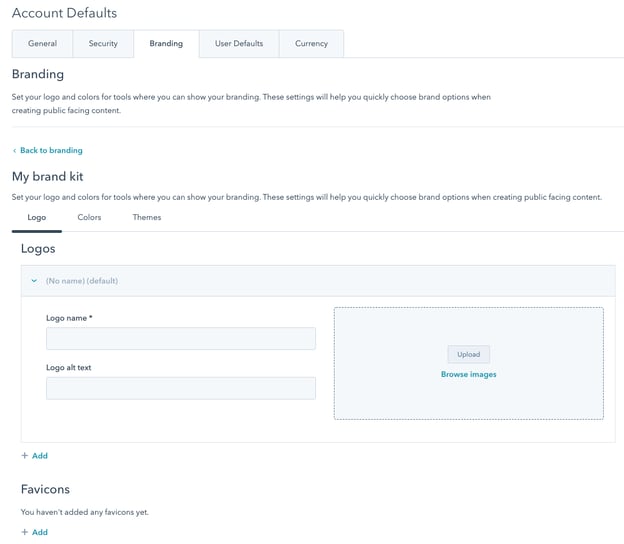Go to the User Defaults tab
The width and height of the screenshot is (624, 544).
(x=239, y=44)
